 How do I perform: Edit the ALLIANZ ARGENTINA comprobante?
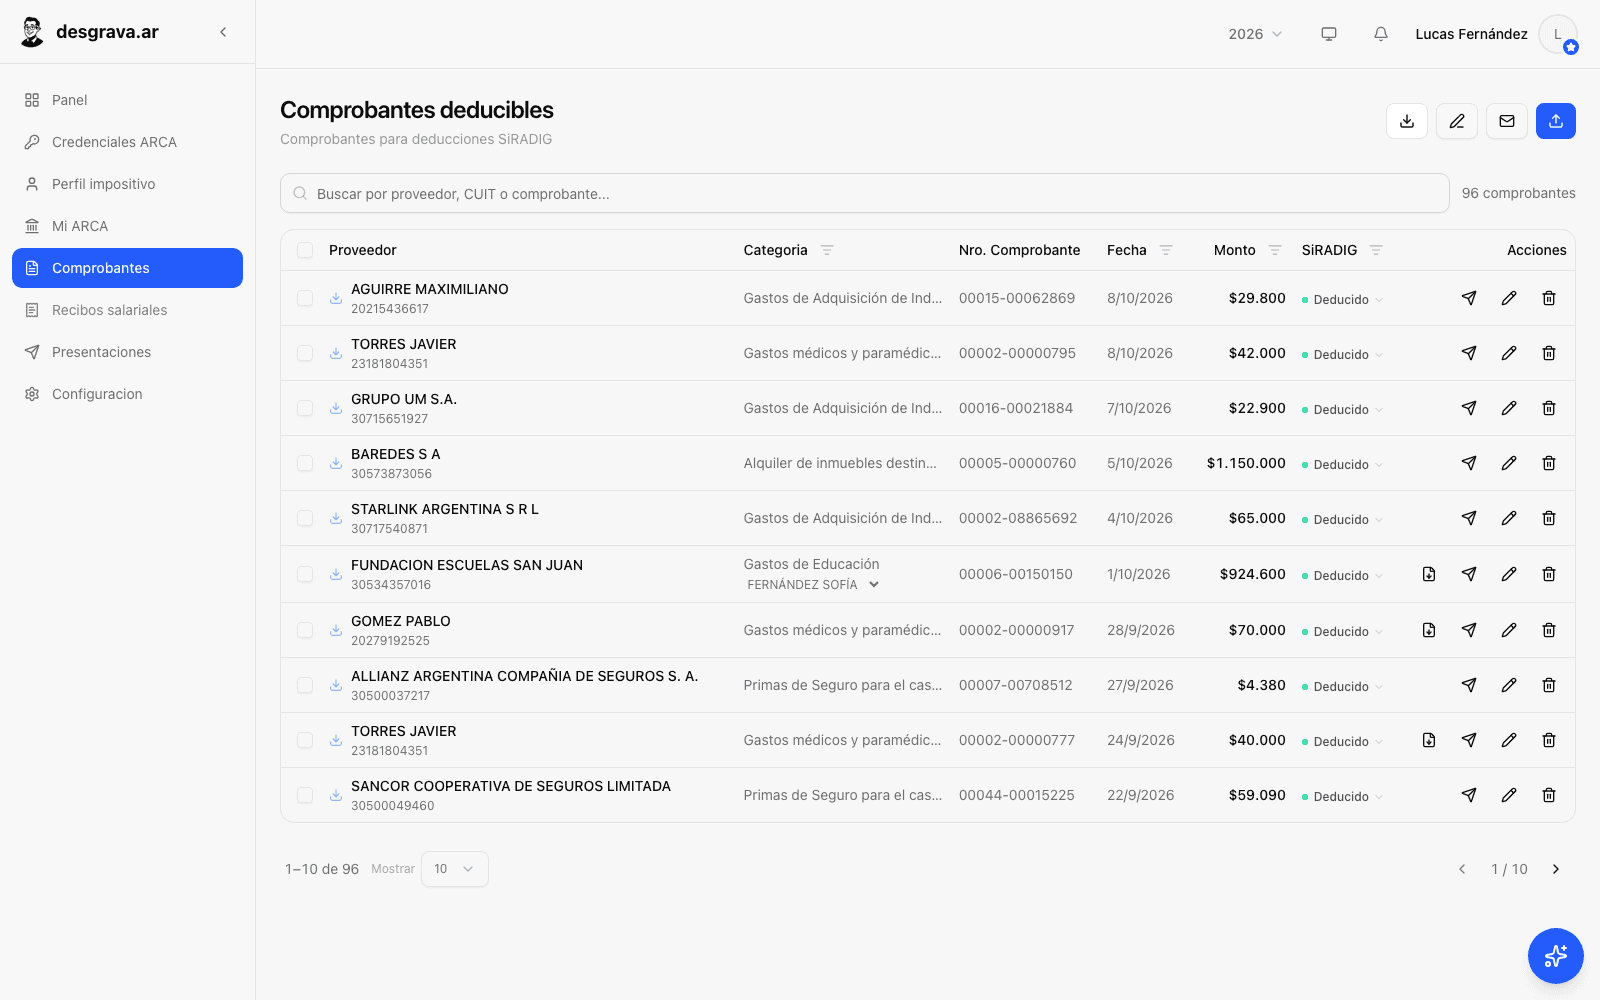click(1509, 685)
